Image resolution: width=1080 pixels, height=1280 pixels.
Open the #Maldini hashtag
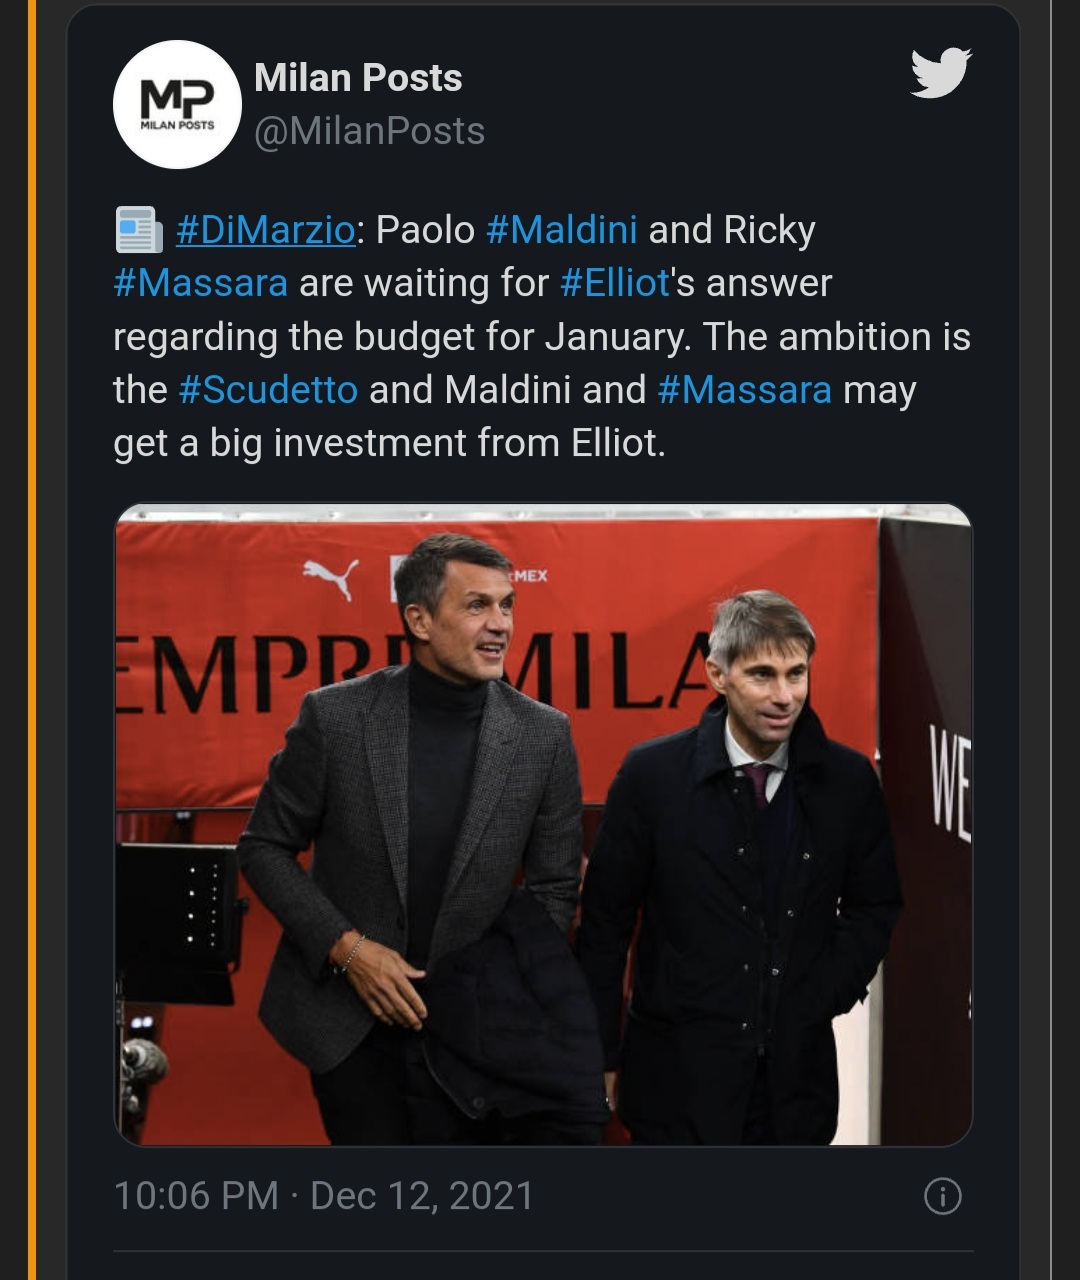point(561,230)
